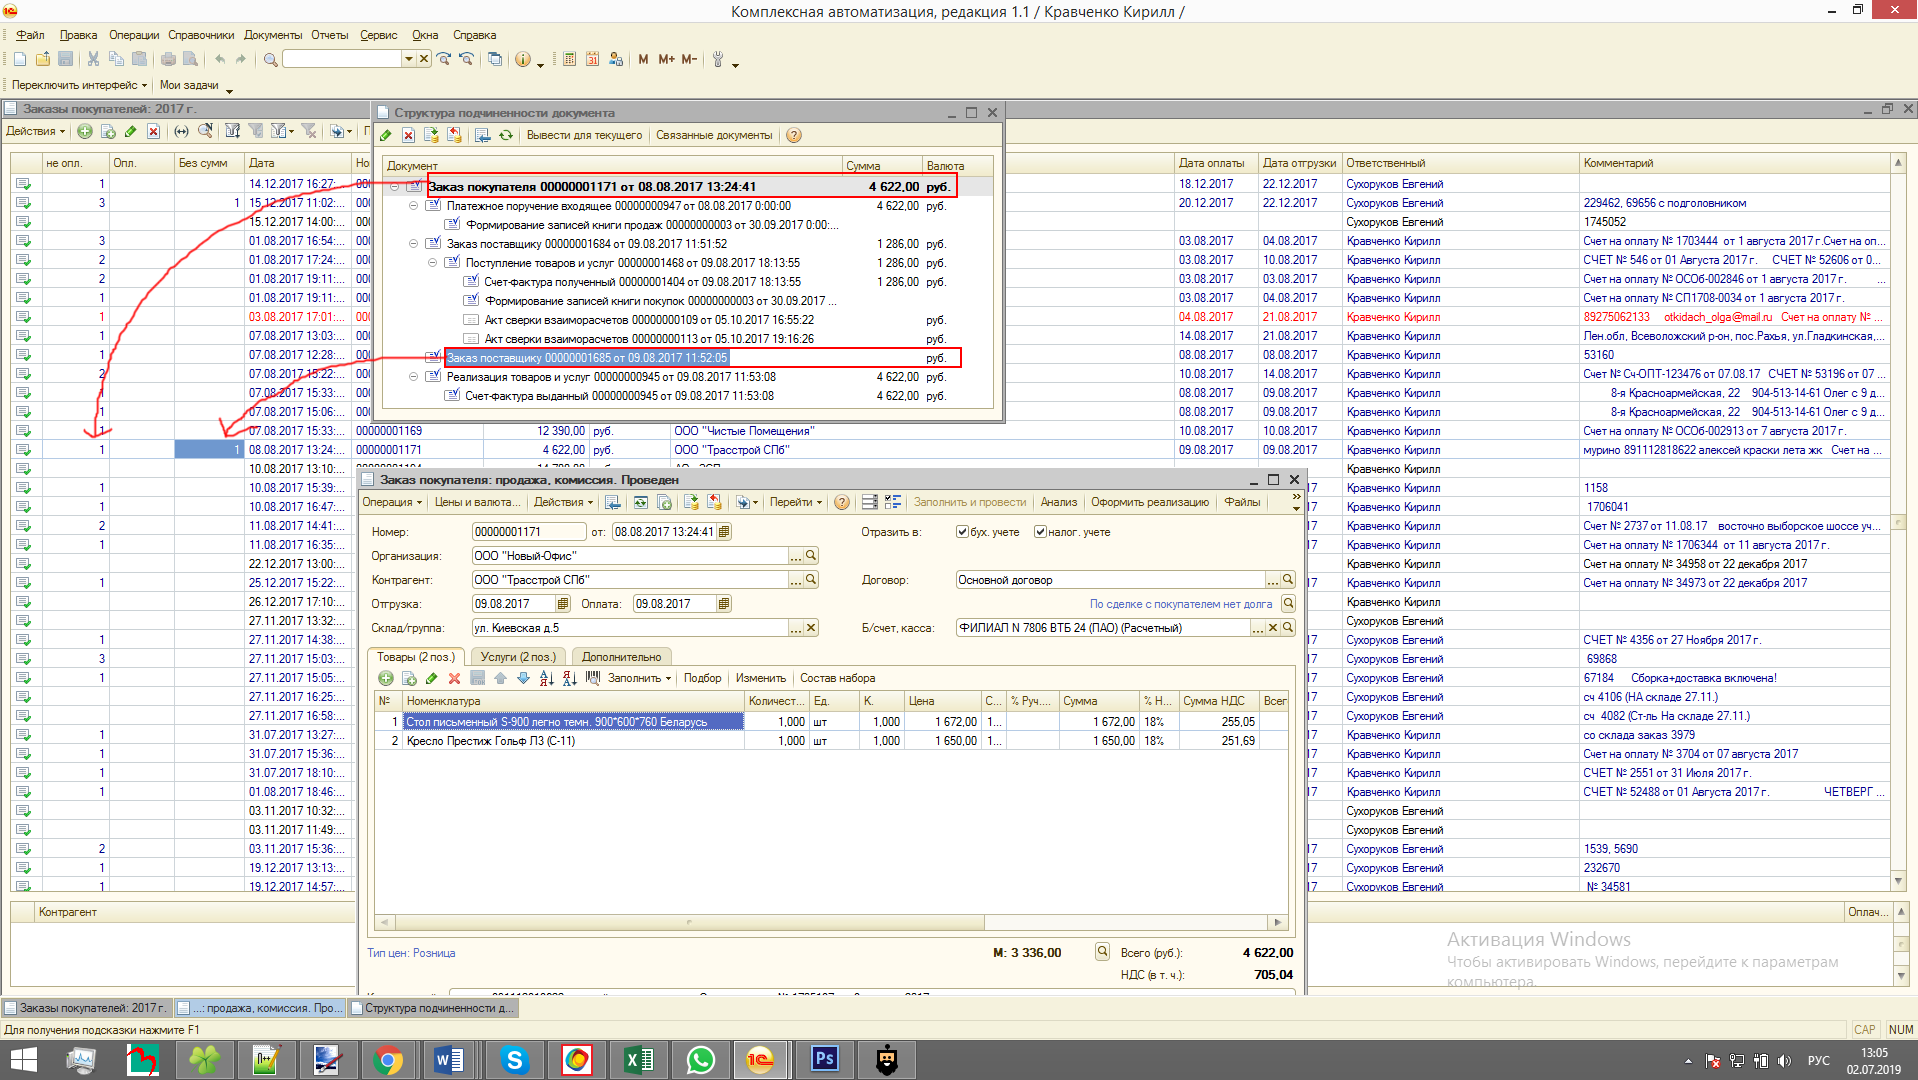Image resolution: width=1918 pixels, height=1080 pixels.
Task: Collapse the Заказ поставщику 0000001684 tree node
Action: (414, 244)
